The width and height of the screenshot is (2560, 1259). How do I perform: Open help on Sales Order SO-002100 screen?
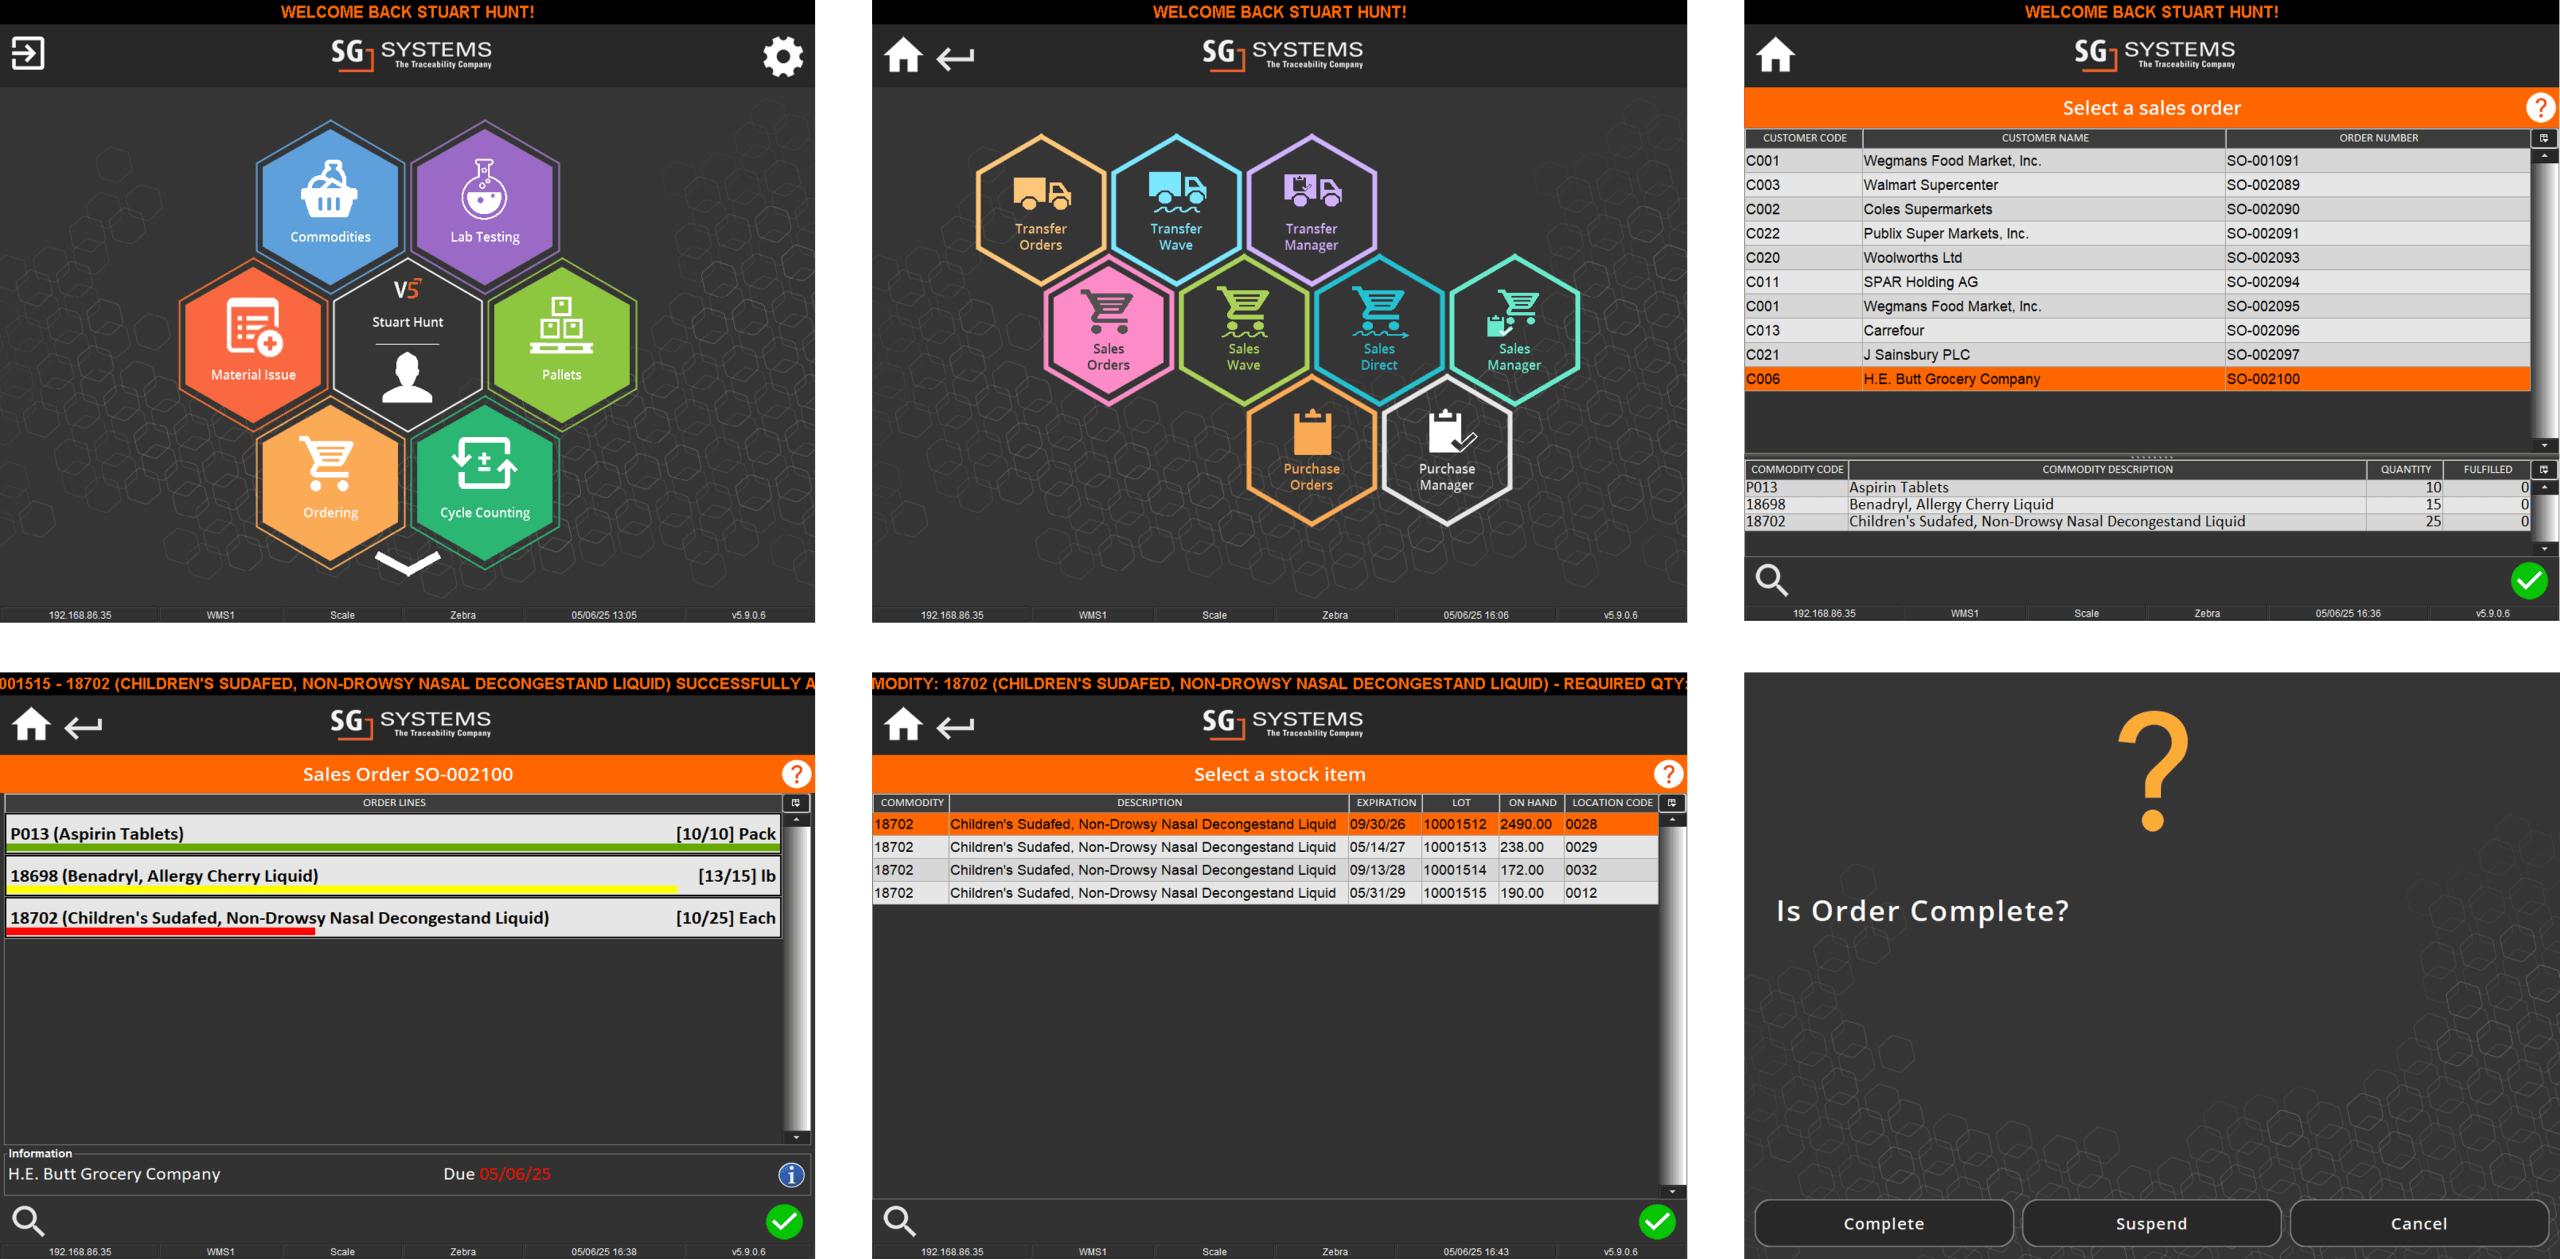click(x=796, y=774)
